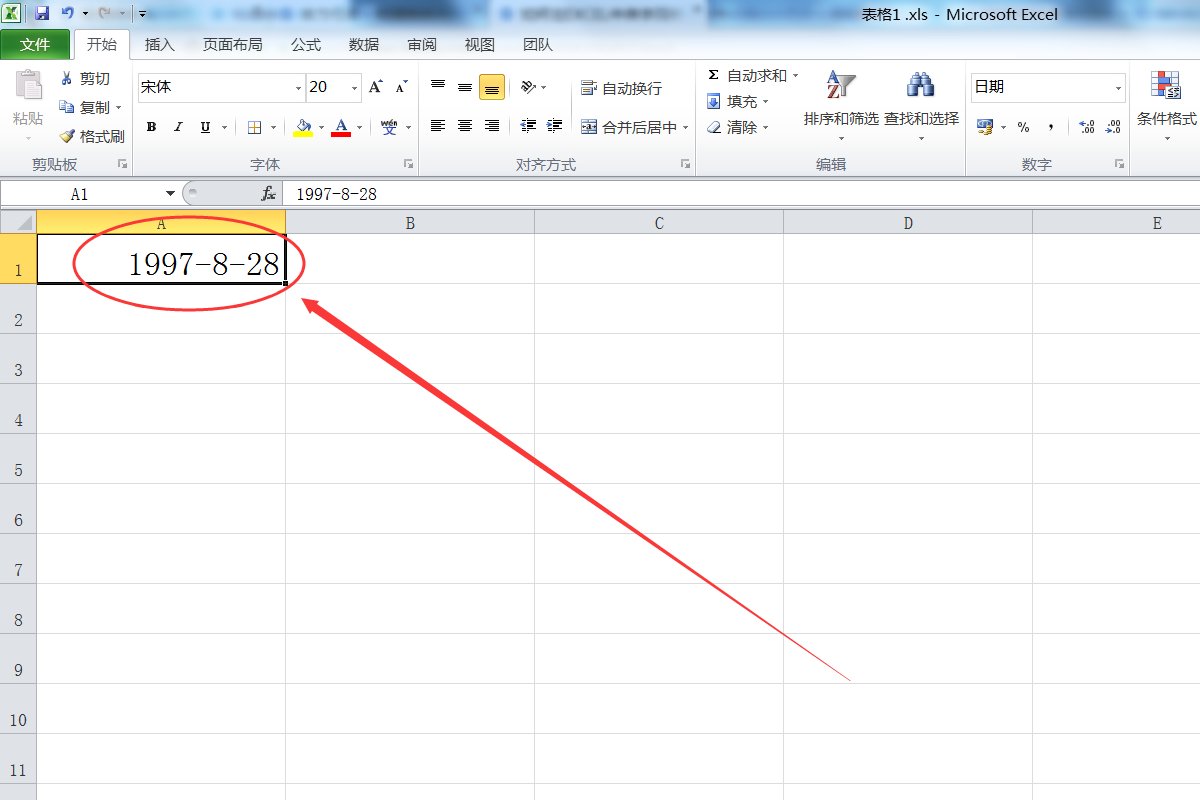Click the Find and Select binoculars icon
1200x800 pixels.
[920, 86]
